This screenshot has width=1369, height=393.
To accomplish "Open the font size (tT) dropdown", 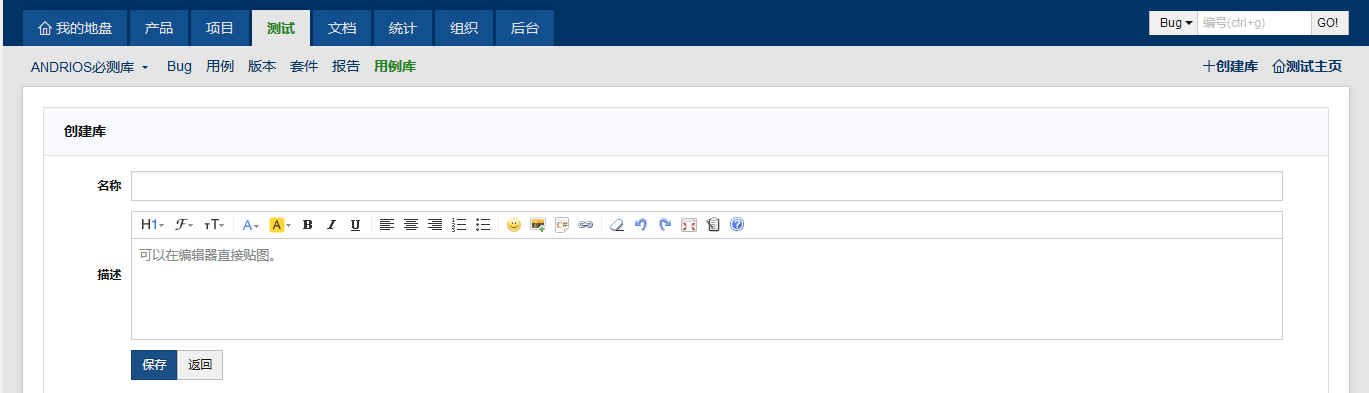I will [x=214, y=225].
